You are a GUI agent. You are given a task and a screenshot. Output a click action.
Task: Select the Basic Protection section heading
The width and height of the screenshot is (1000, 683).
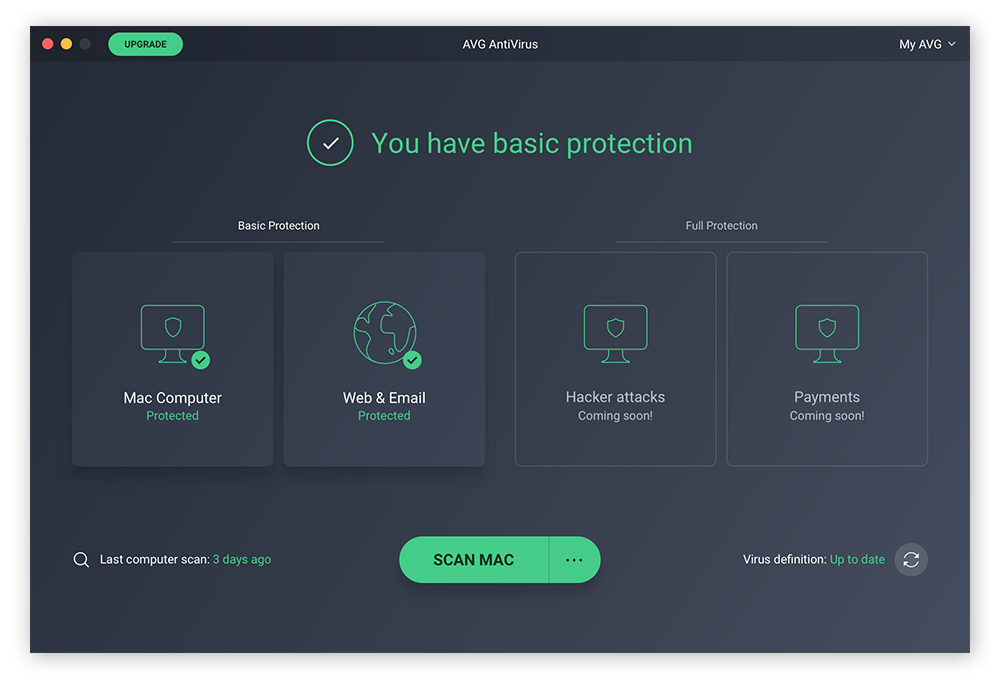click(278, 226)
